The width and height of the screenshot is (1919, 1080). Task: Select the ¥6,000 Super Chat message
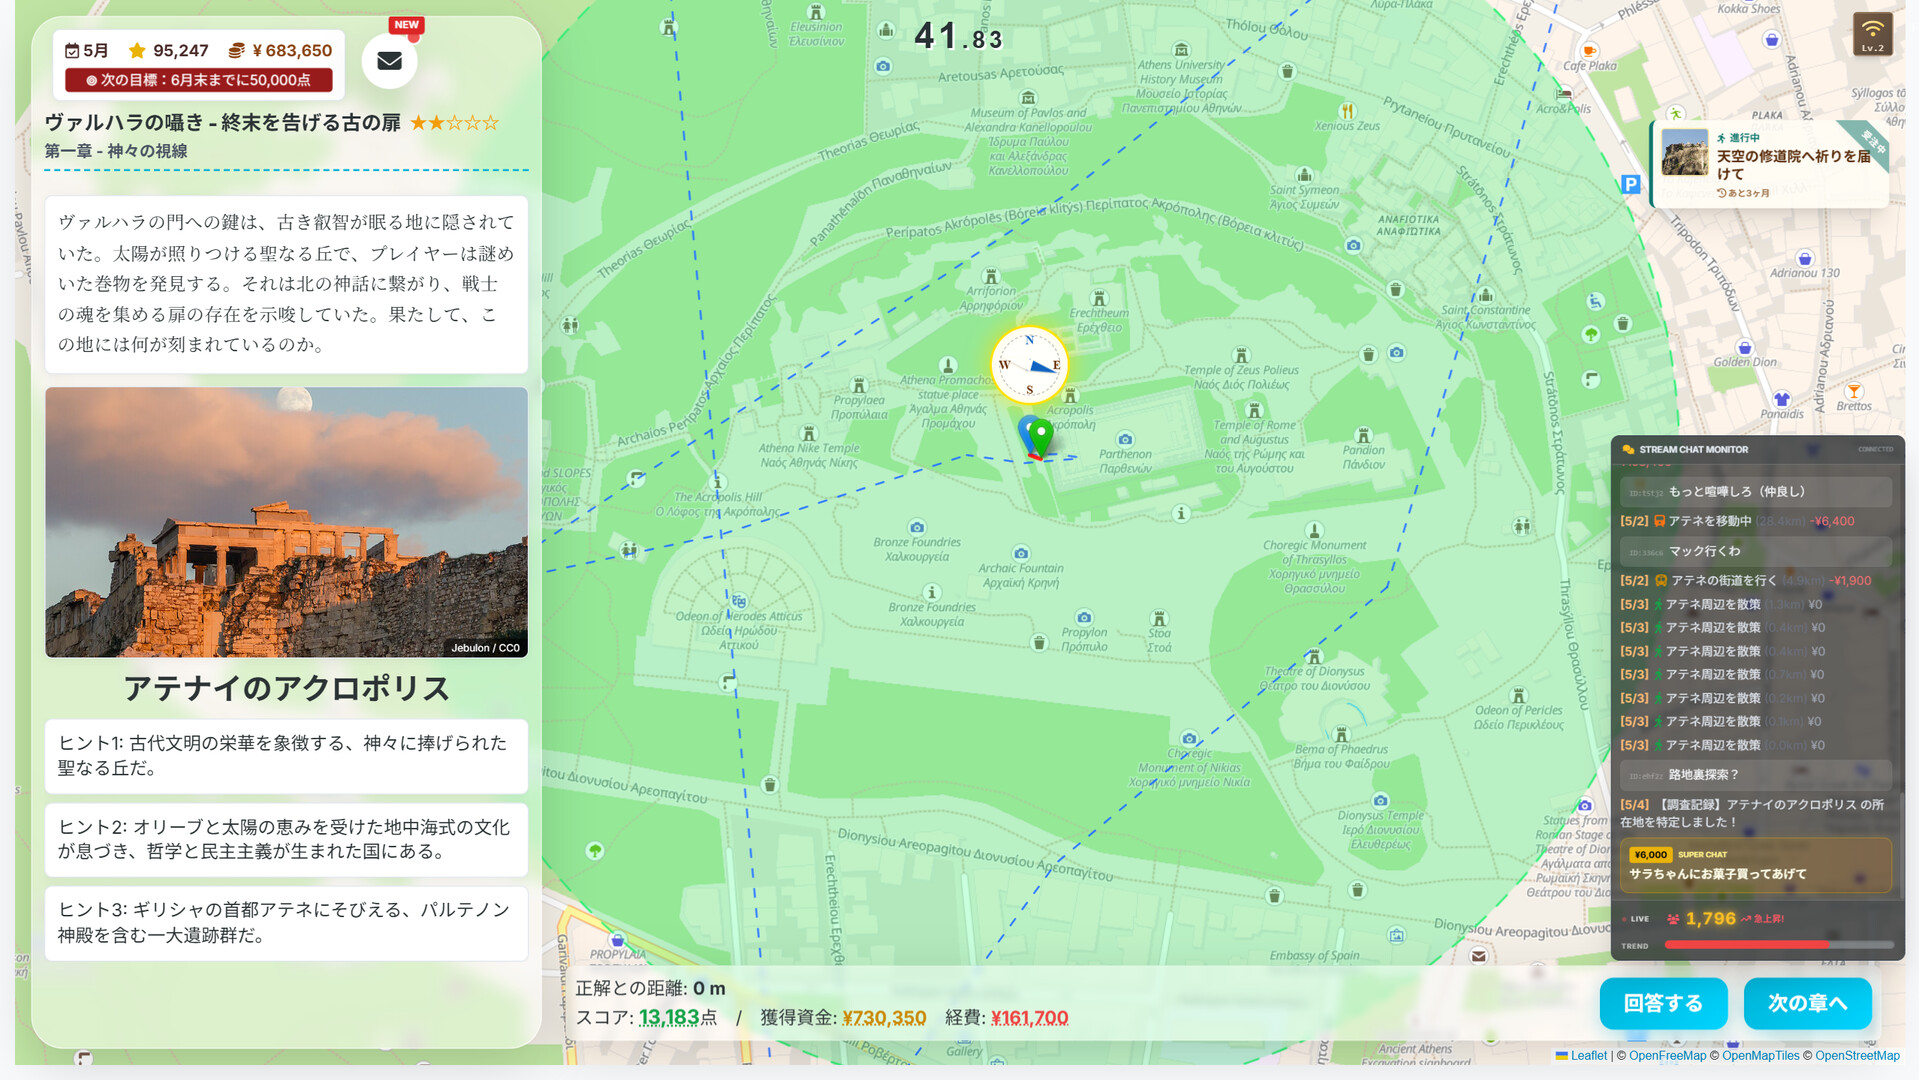click(x=1755, y=865)
